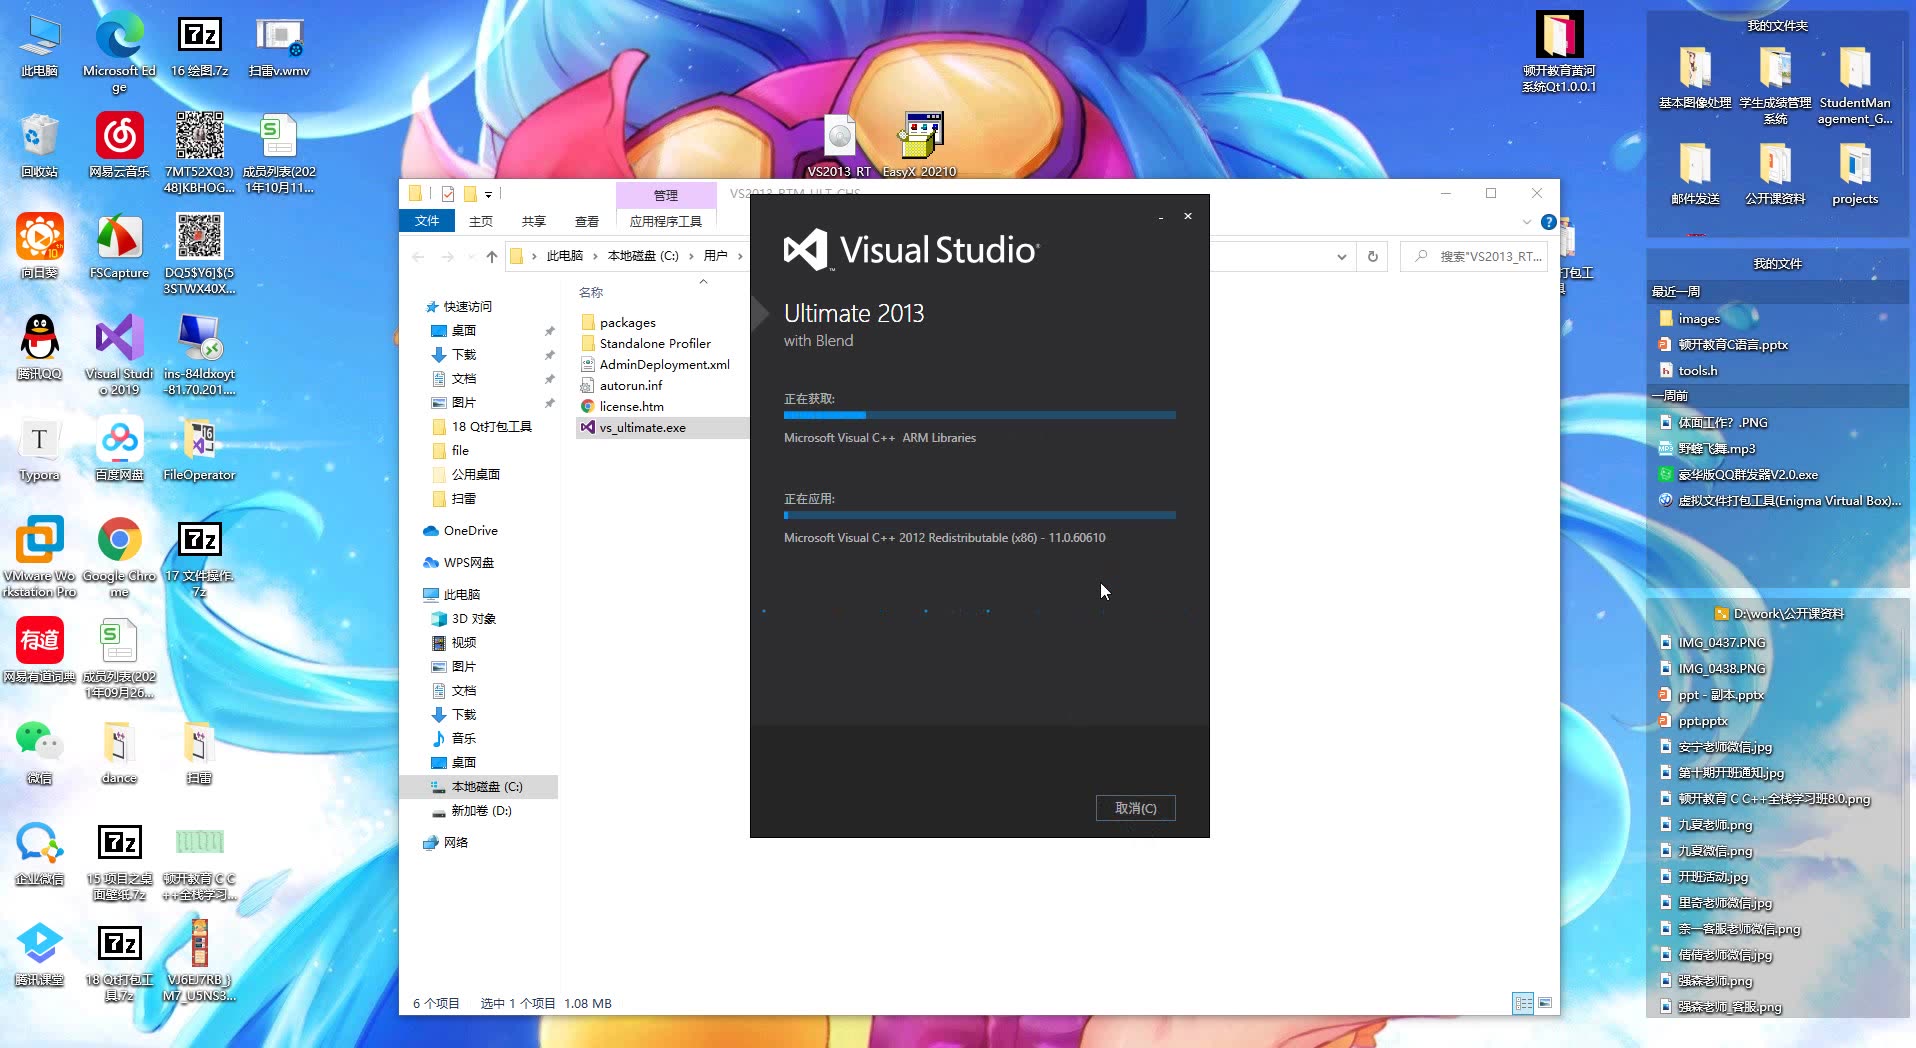
Task: Click the apply progress bar under 正在应用
Action: 979,515
